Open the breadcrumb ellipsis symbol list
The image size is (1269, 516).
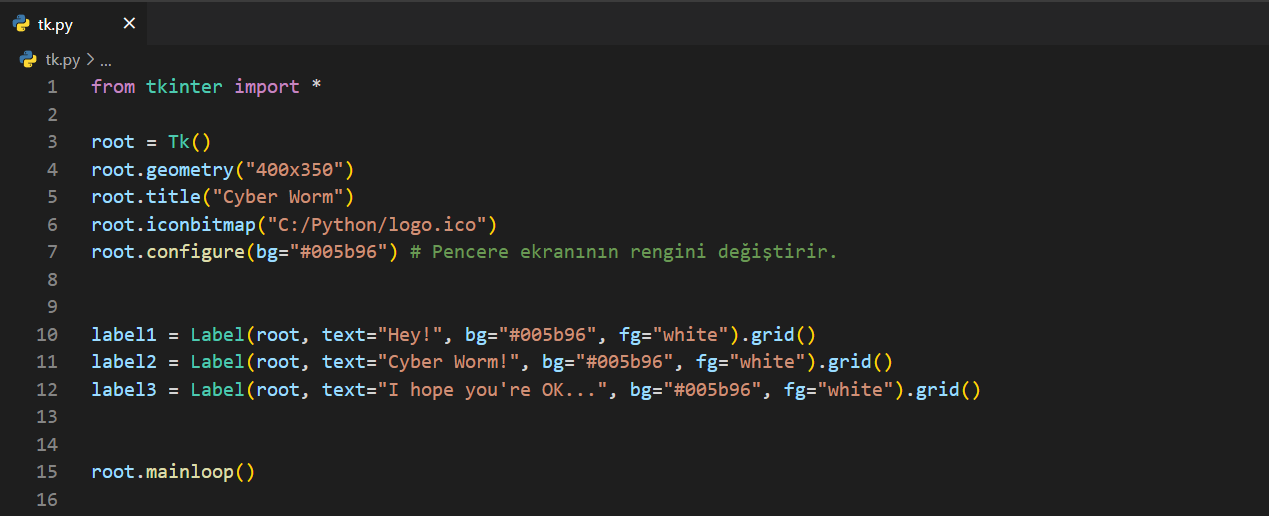coord(105,60)
